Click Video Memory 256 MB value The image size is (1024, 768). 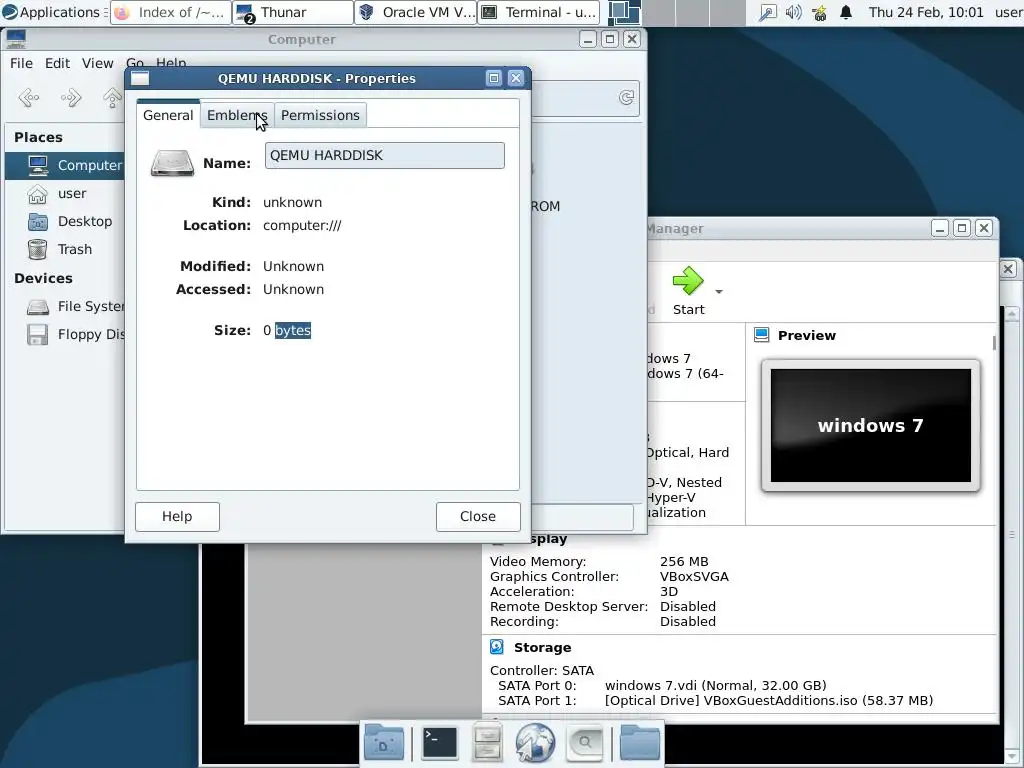point(684,562)
